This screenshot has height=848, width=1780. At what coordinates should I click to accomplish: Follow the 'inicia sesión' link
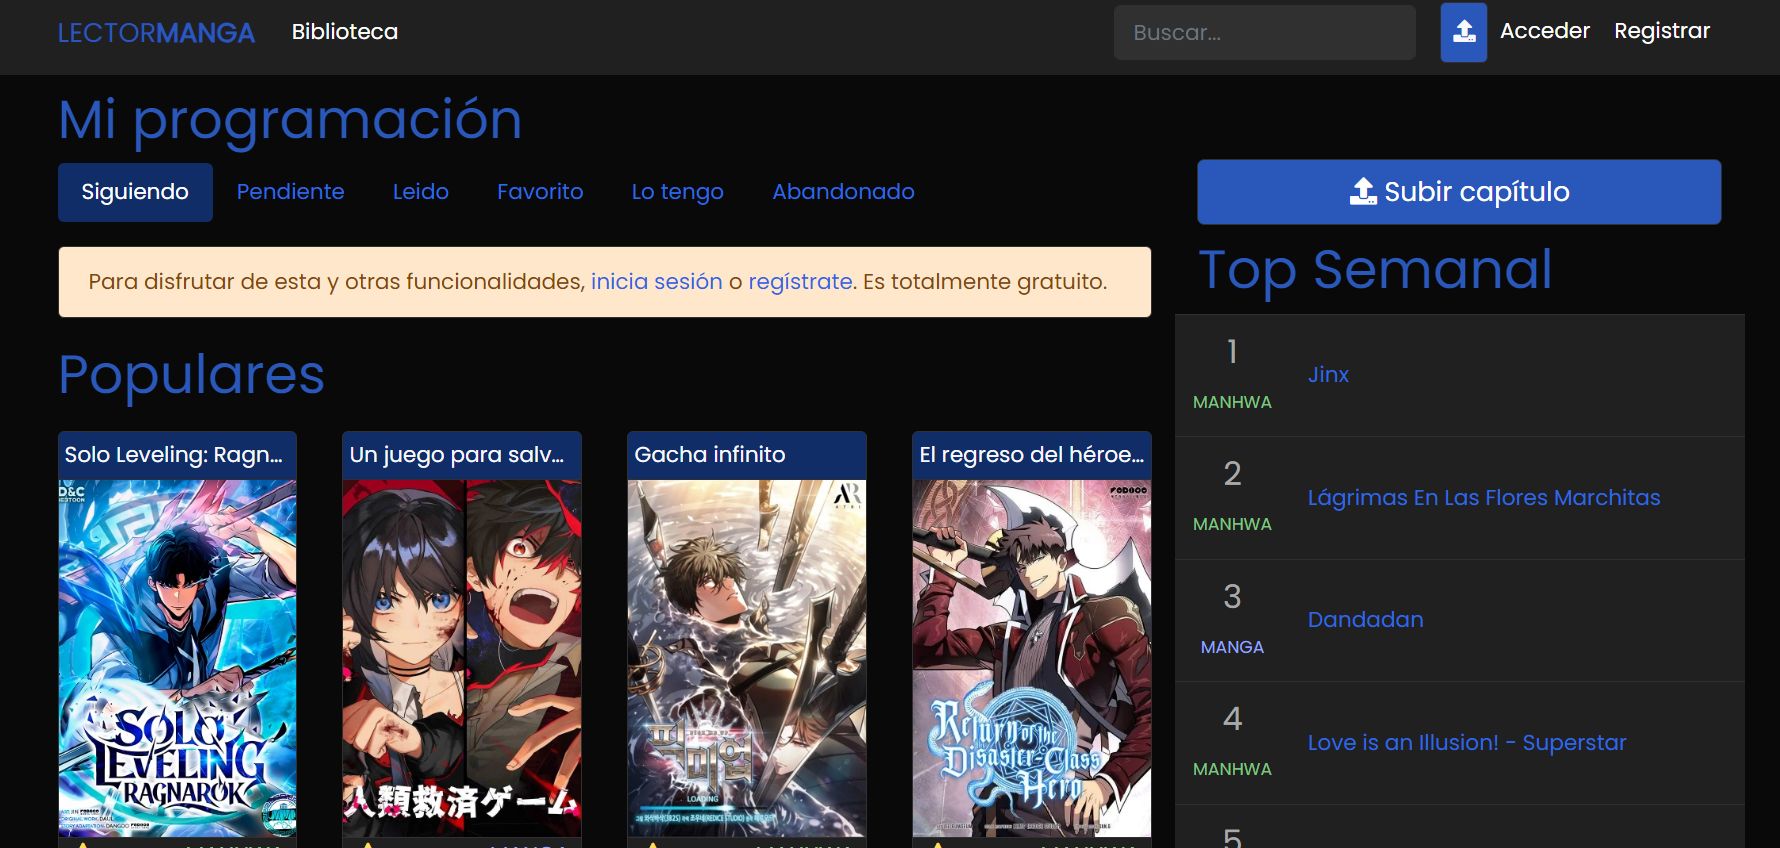(x=656, y=282)
